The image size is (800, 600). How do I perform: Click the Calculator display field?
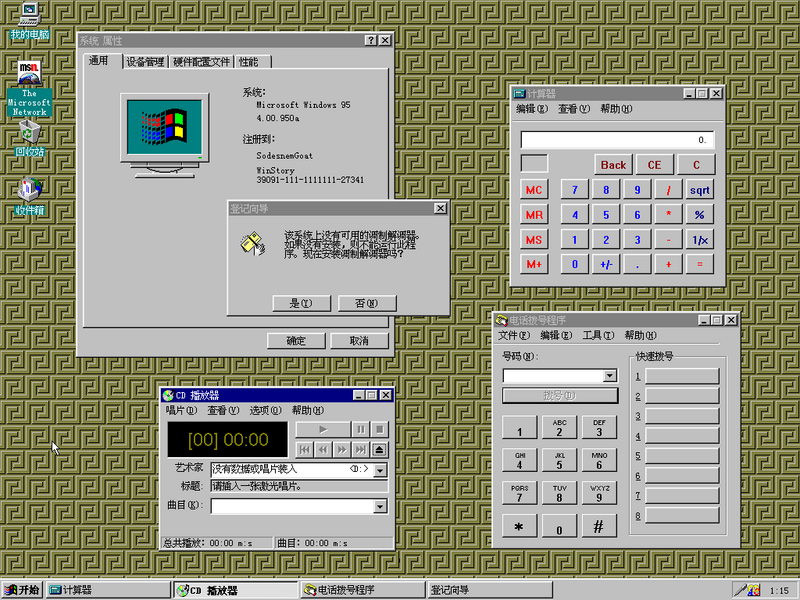617,140
